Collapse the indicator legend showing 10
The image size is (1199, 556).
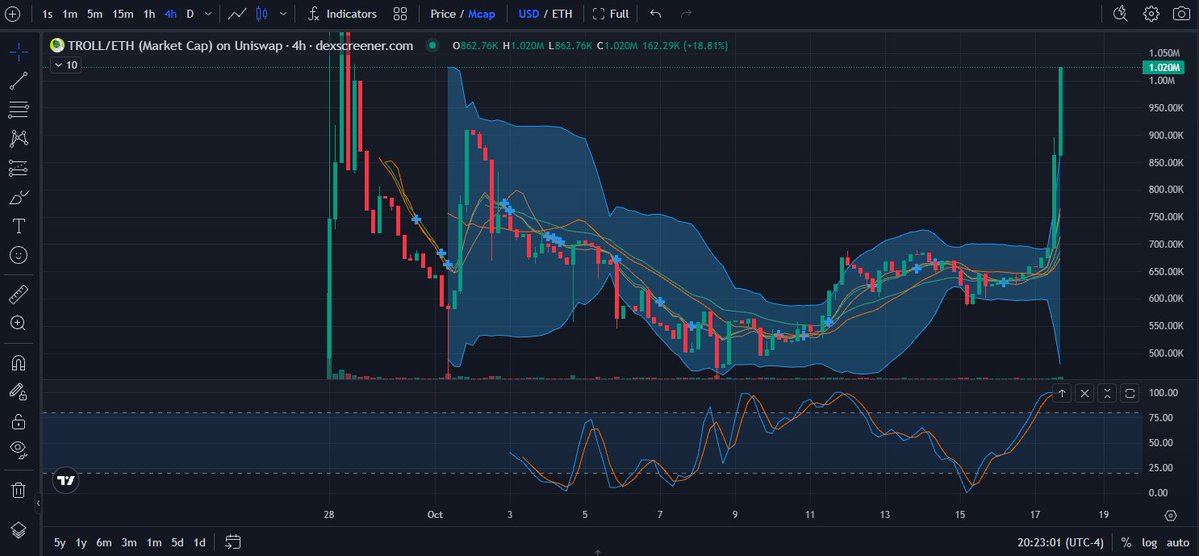tap(65, 66)
